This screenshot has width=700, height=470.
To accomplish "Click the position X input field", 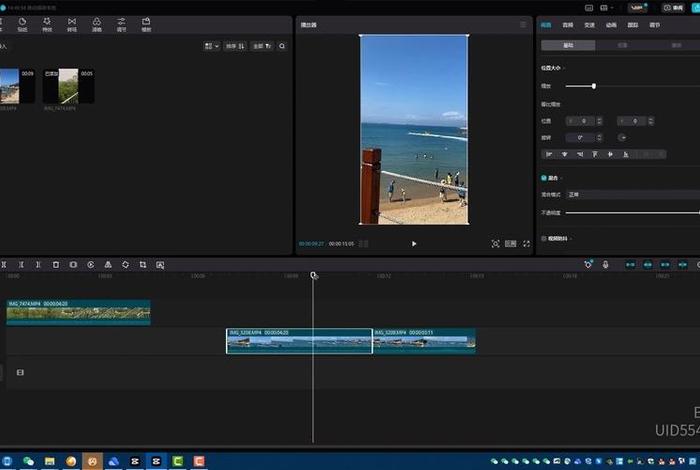I will (581, 121).
